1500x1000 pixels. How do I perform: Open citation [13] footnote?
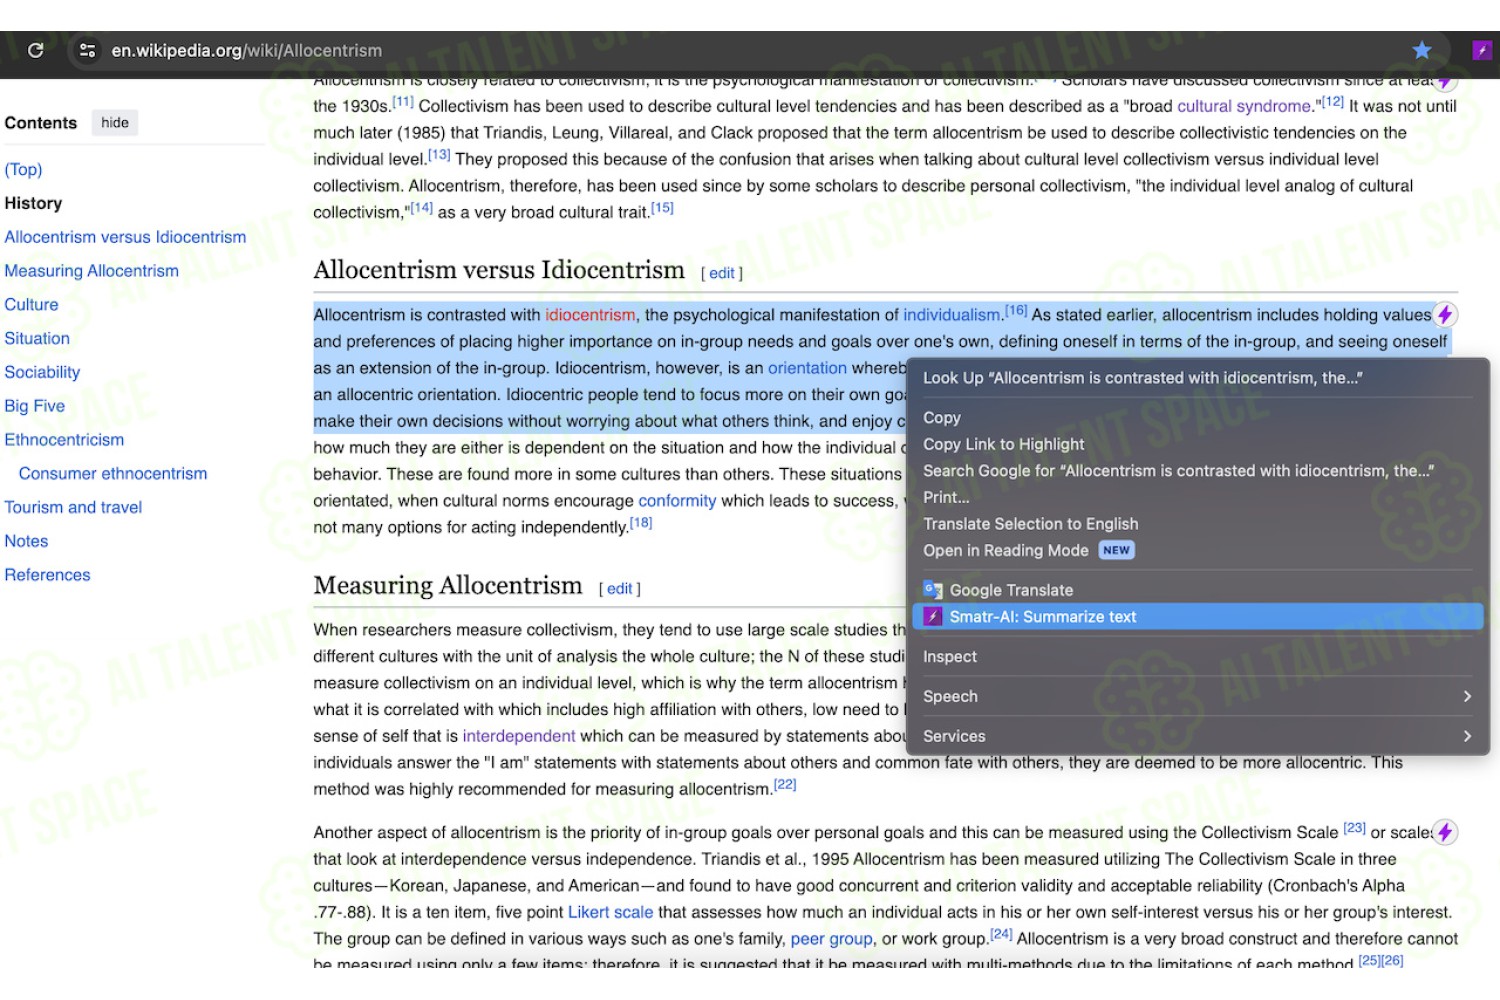[439, 155]
